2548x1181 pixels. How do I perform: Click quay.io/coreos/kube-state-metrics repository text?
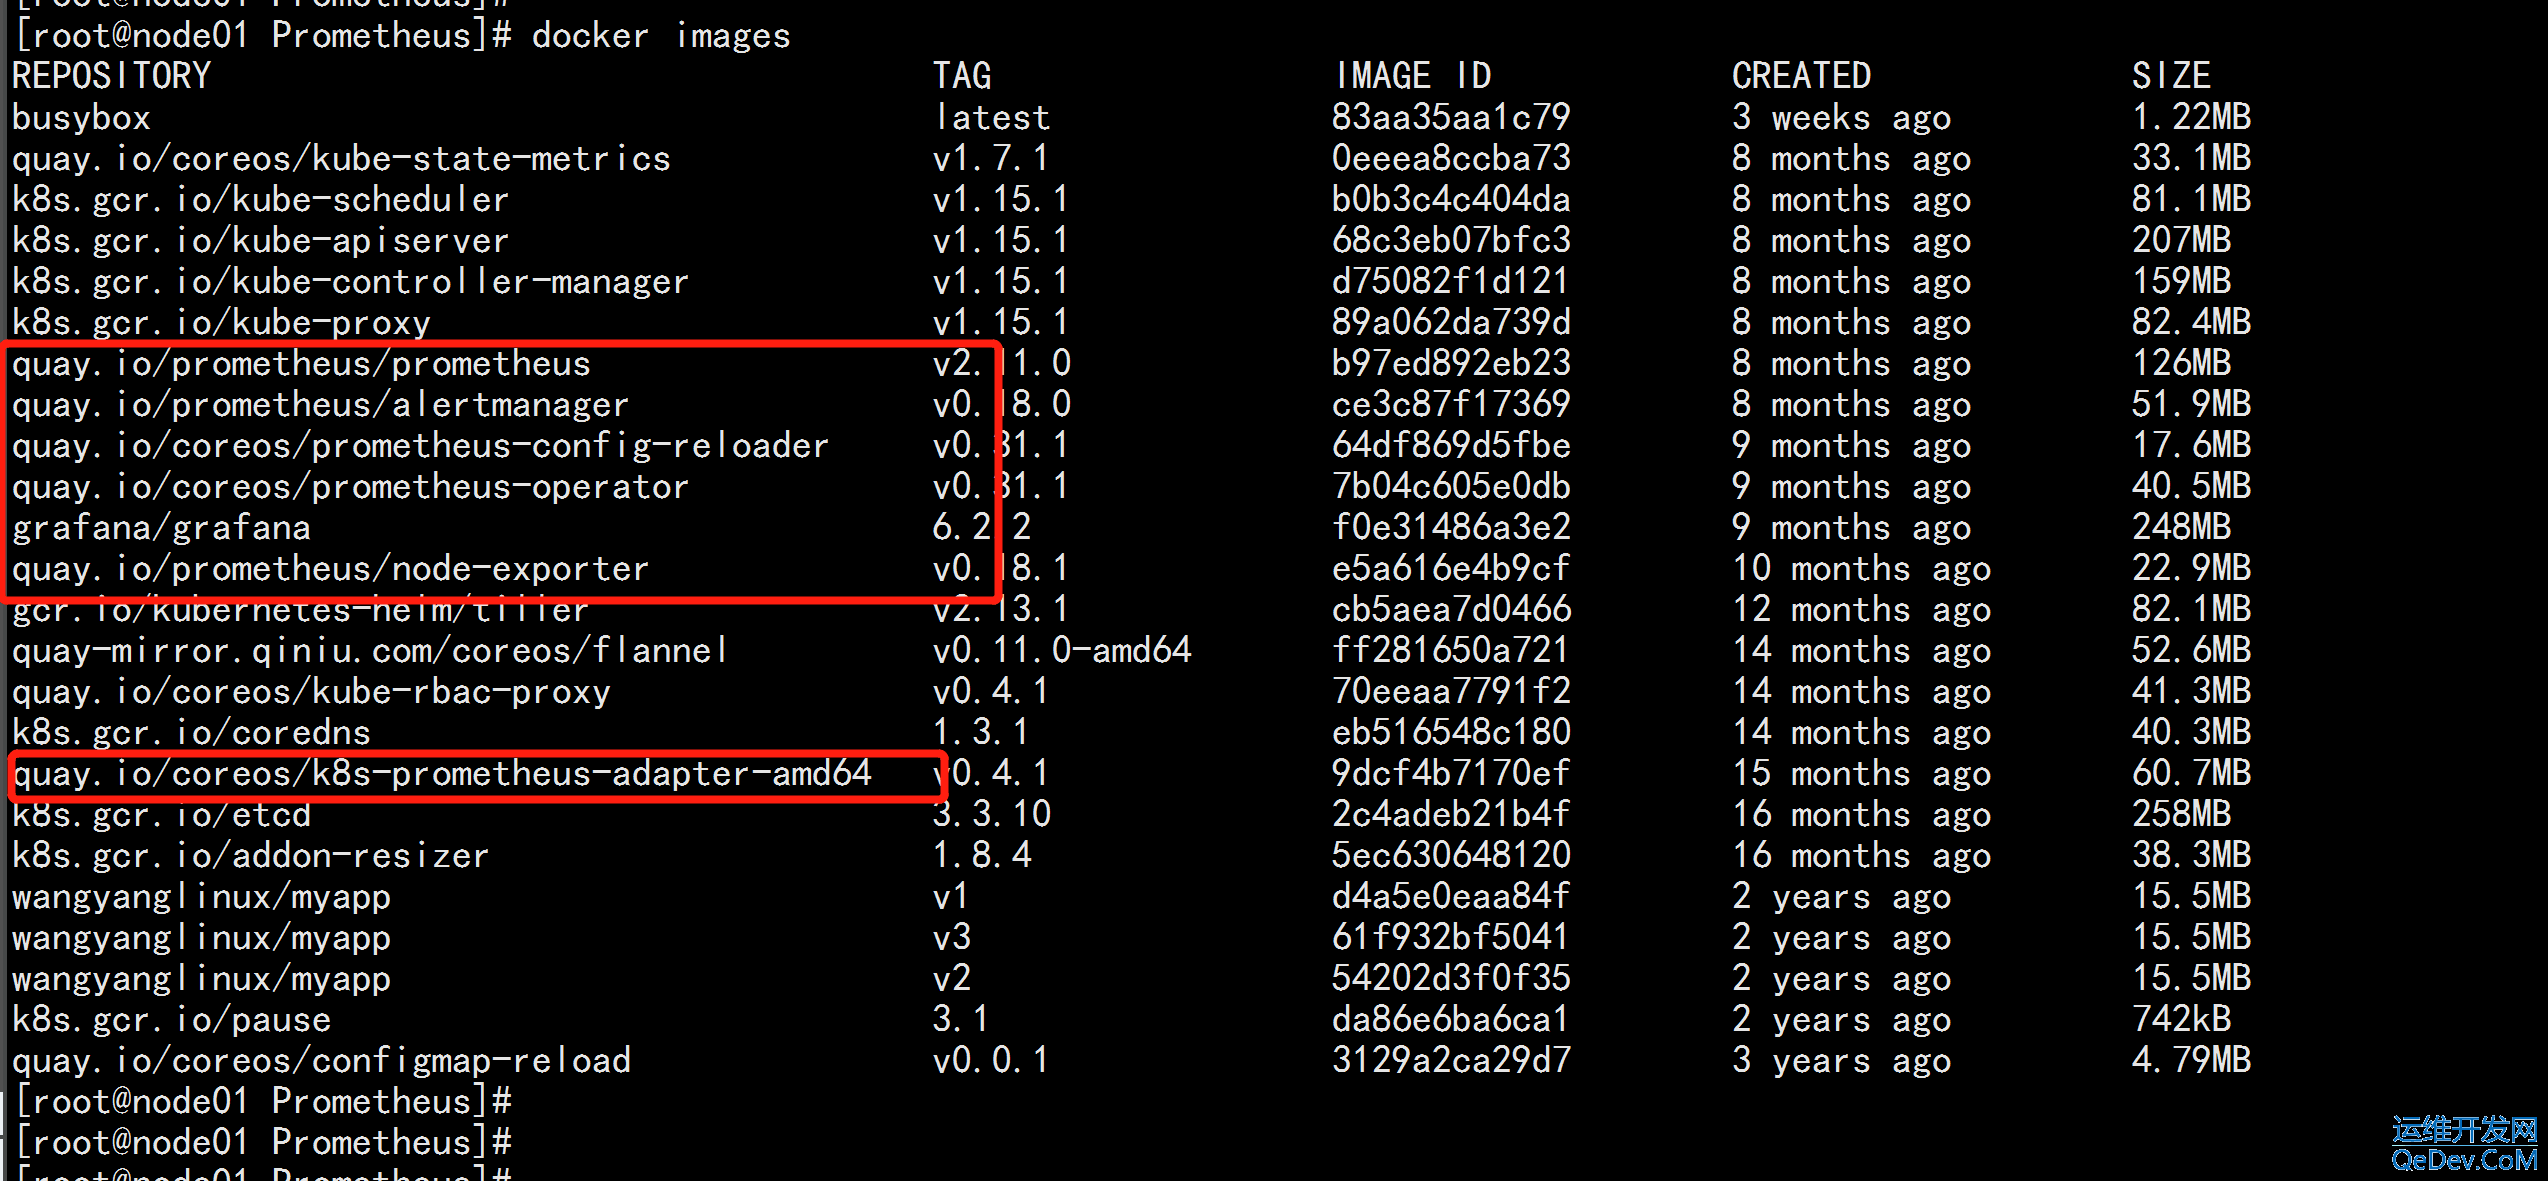(x=341, y=159)
